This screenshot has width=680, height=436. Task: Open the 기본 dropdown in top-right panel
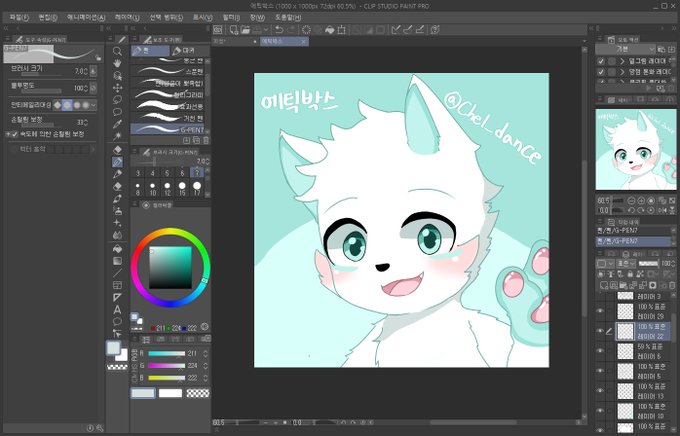(x=625, y=49)
